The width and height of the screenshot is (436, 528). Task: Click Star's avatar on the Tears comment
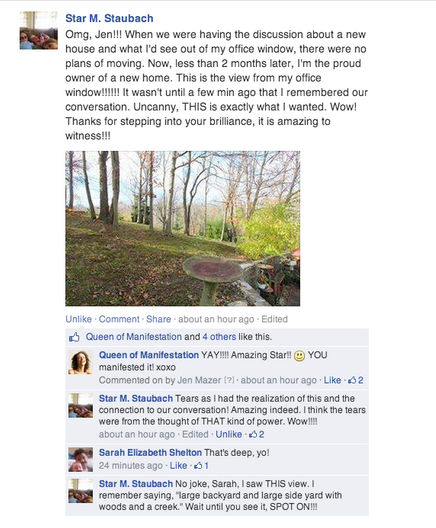pos(80,405)
